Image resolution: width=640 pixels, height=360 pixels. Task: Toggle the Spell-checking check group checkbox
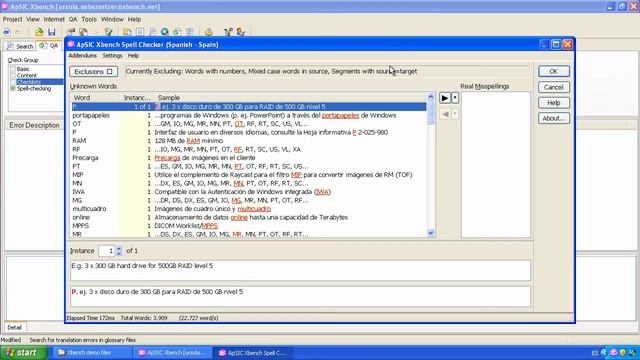coord(13,89)
